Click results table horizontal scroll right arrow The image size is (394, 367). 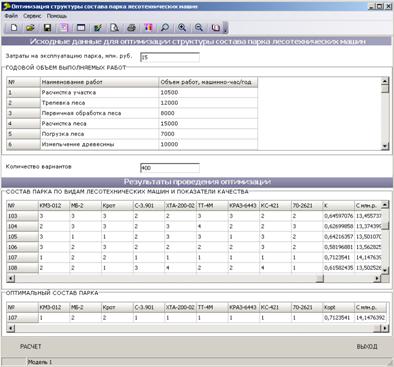coord(377,278)
